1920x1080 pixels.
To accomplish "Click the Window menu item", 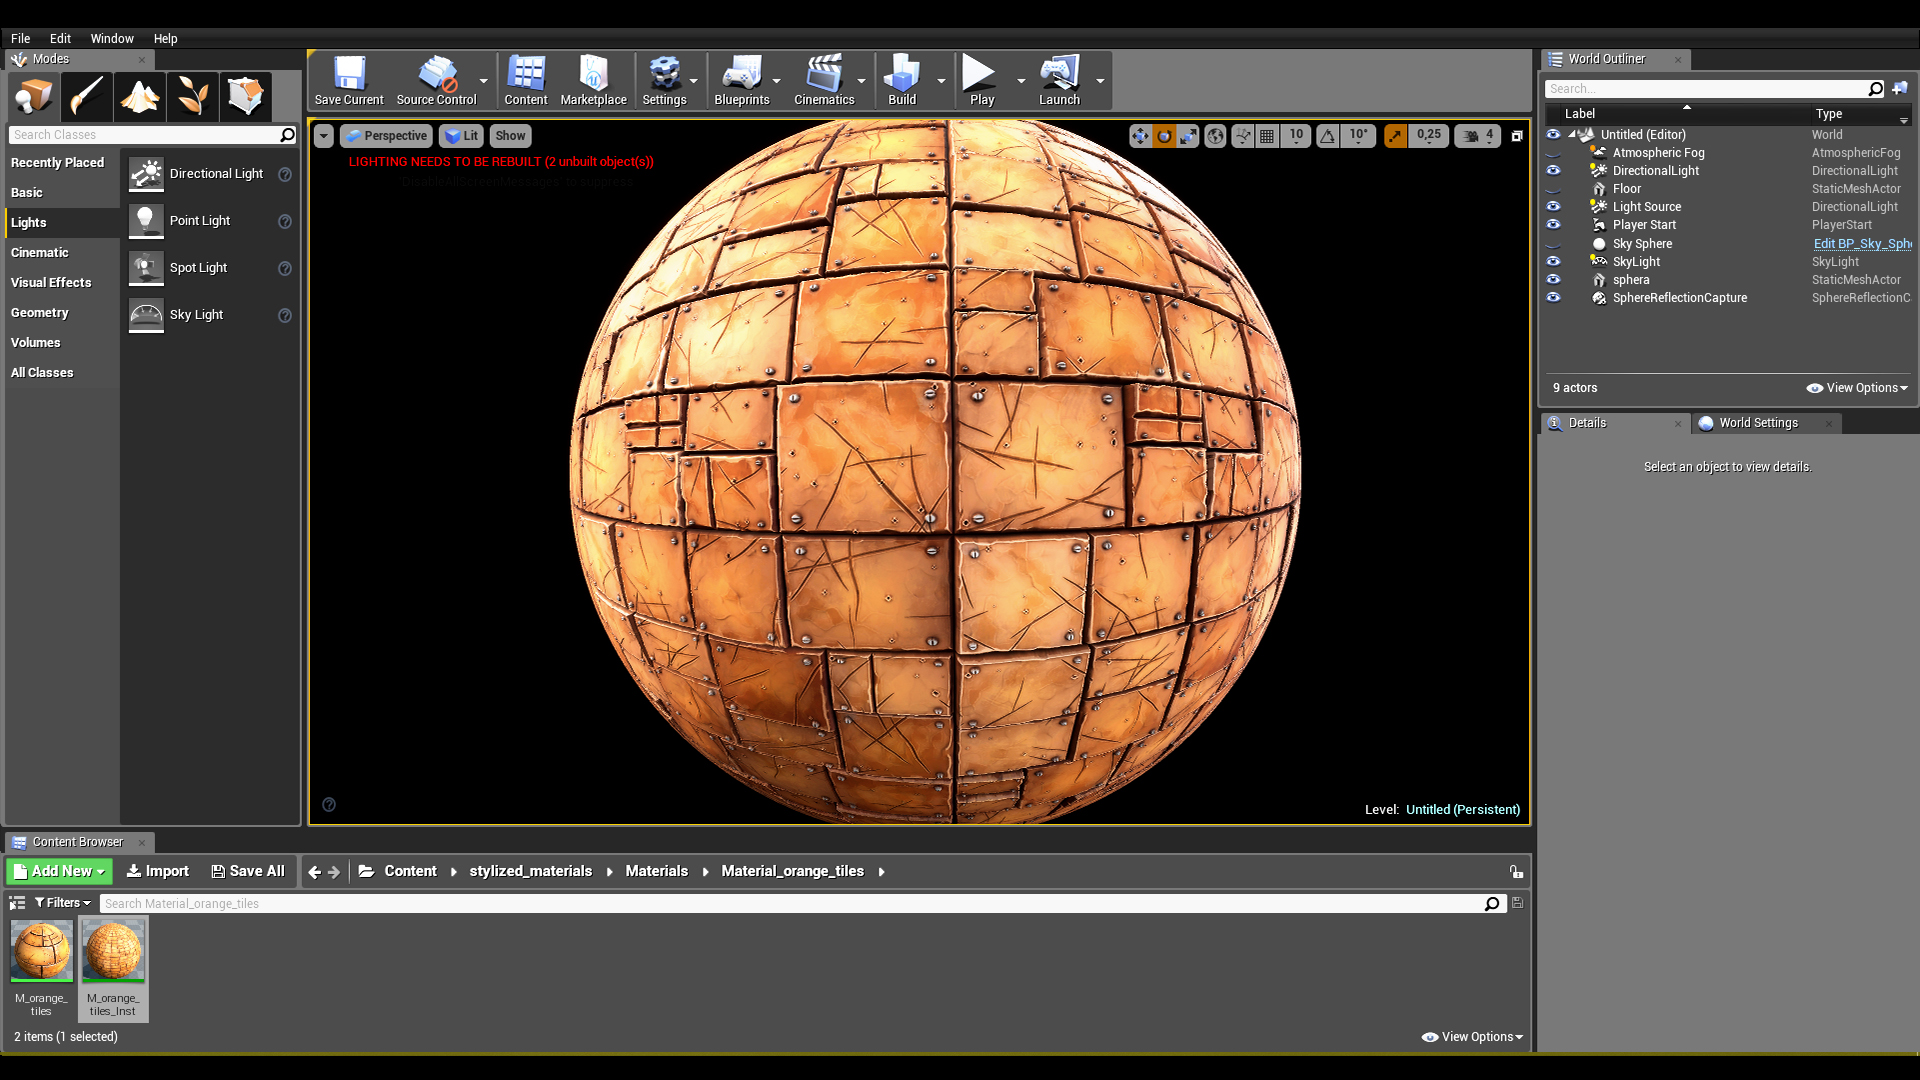I will pos(112,37).
